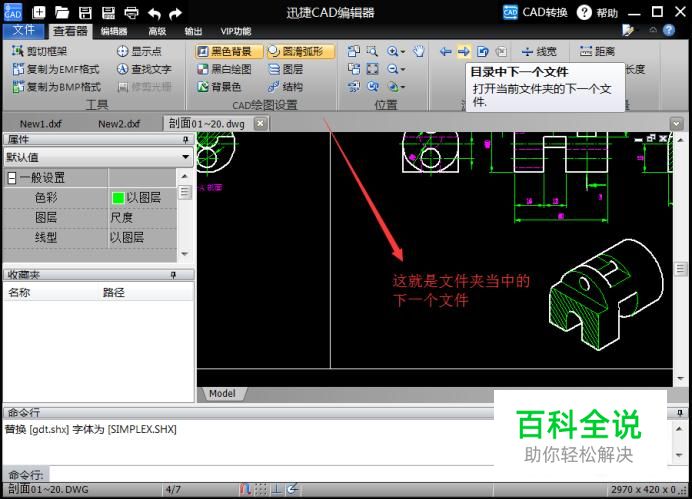Screen dimensions: 692x499
Task: Redo the last action
Action: pos(176,13)
